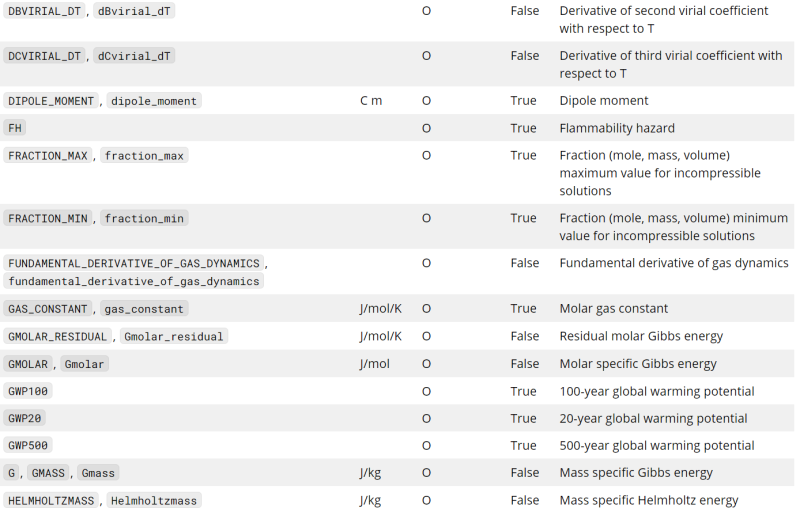
Task: Select the GWP500 parameter code
Action: 28,445
